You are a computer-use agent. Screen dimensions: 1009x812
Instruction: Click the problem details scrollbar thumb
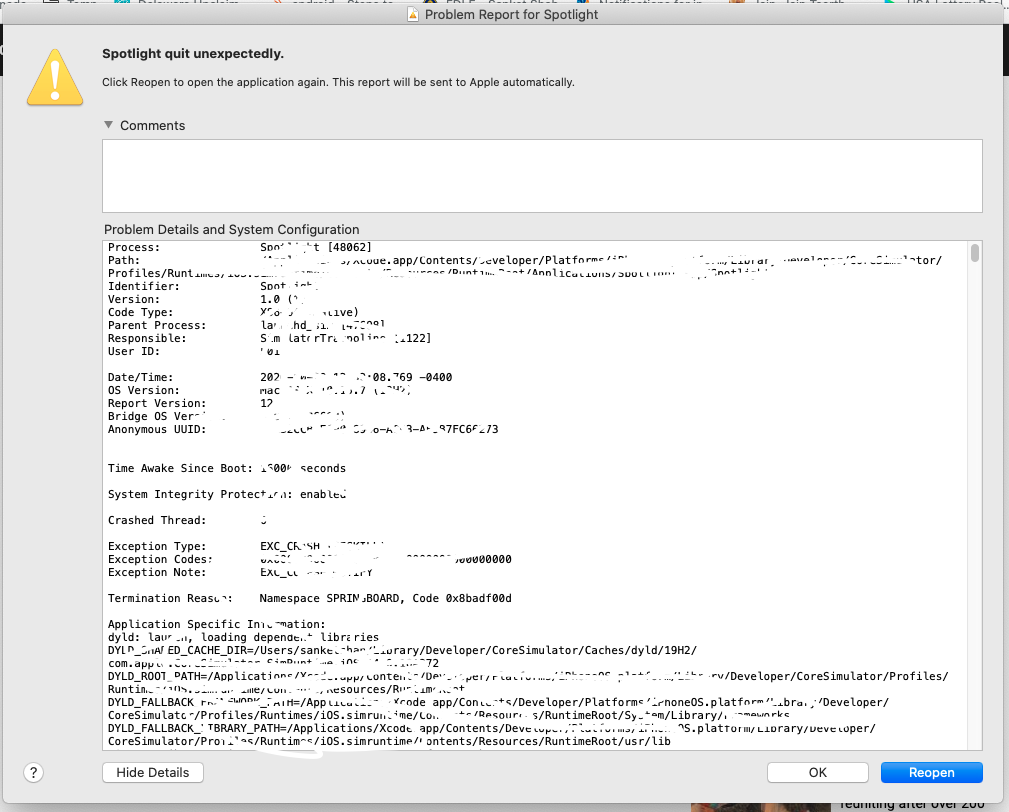[975, 252]
